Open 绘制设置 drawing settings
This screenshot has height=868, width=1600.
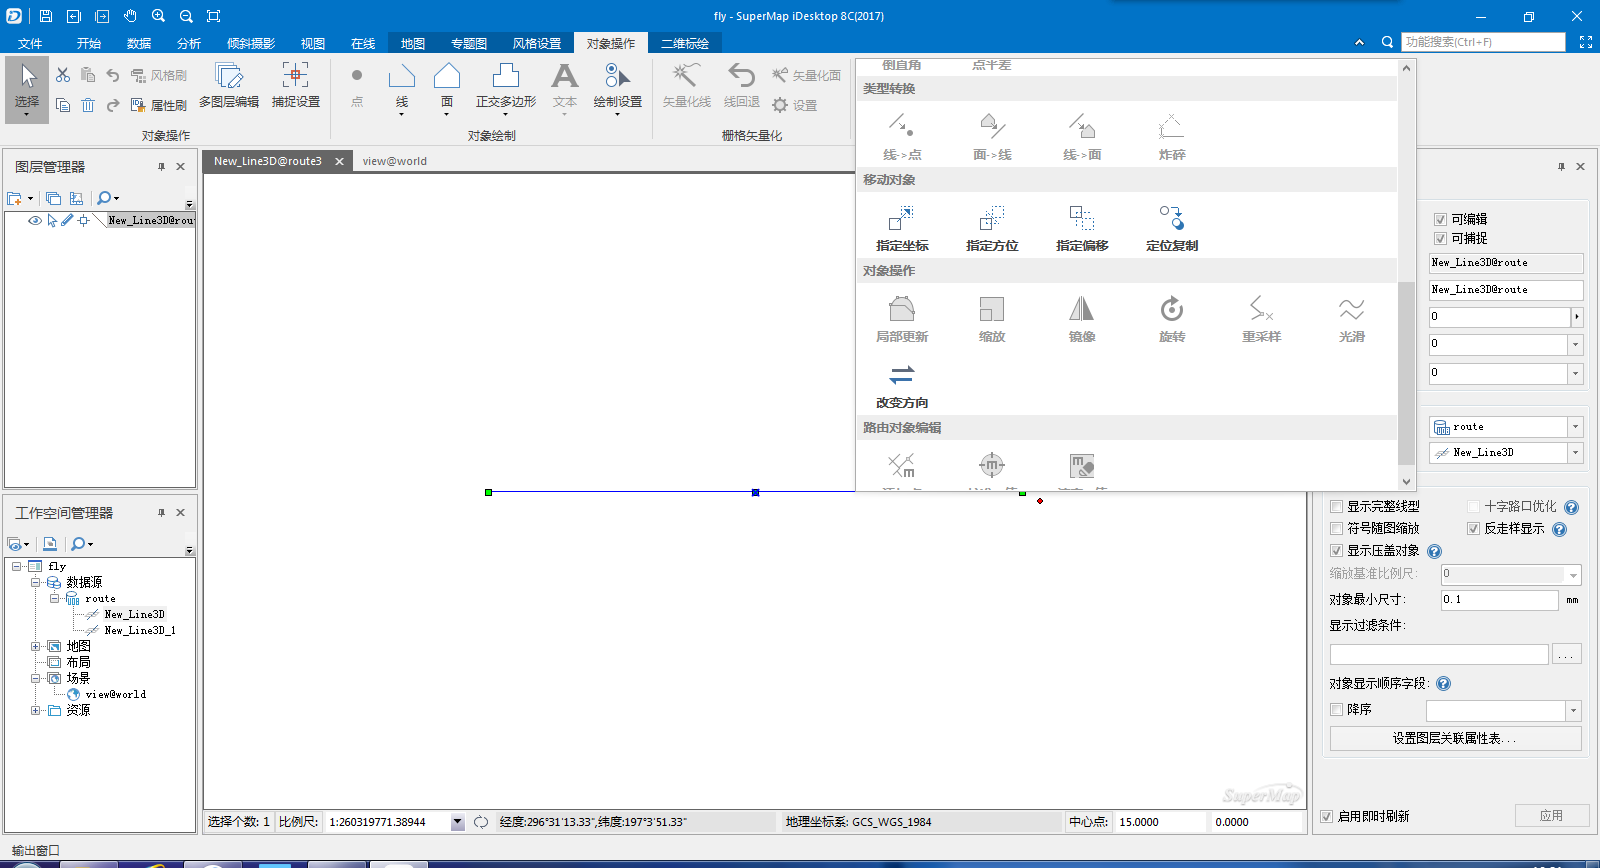(618, 88)
